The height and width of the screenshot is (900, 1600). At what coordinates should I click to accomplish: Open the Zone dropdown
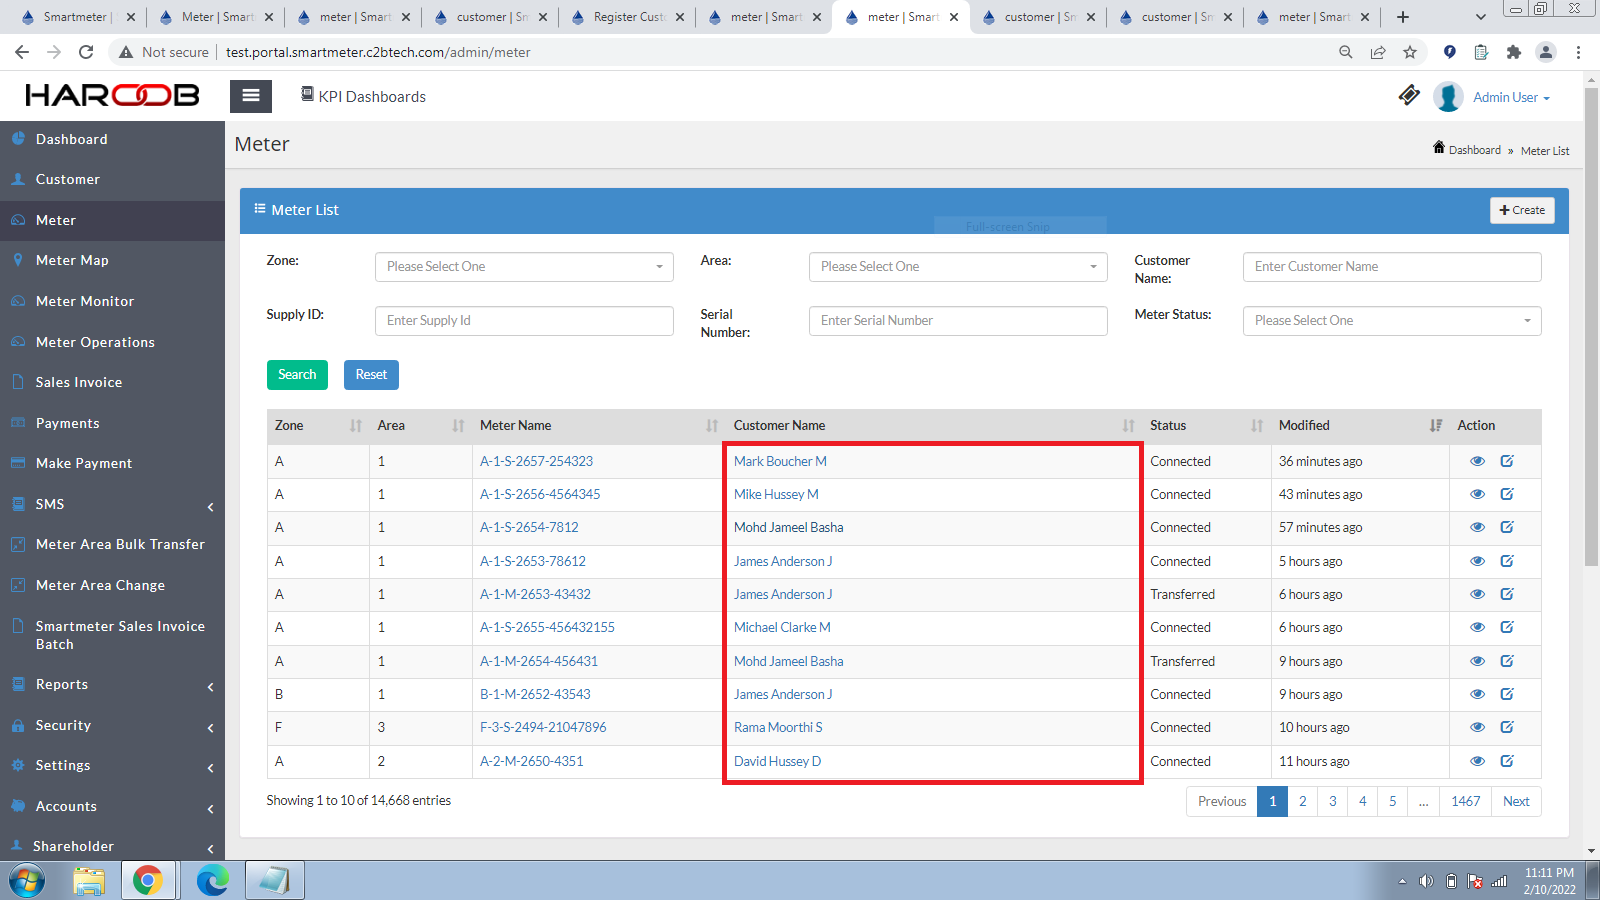point(524,267)
